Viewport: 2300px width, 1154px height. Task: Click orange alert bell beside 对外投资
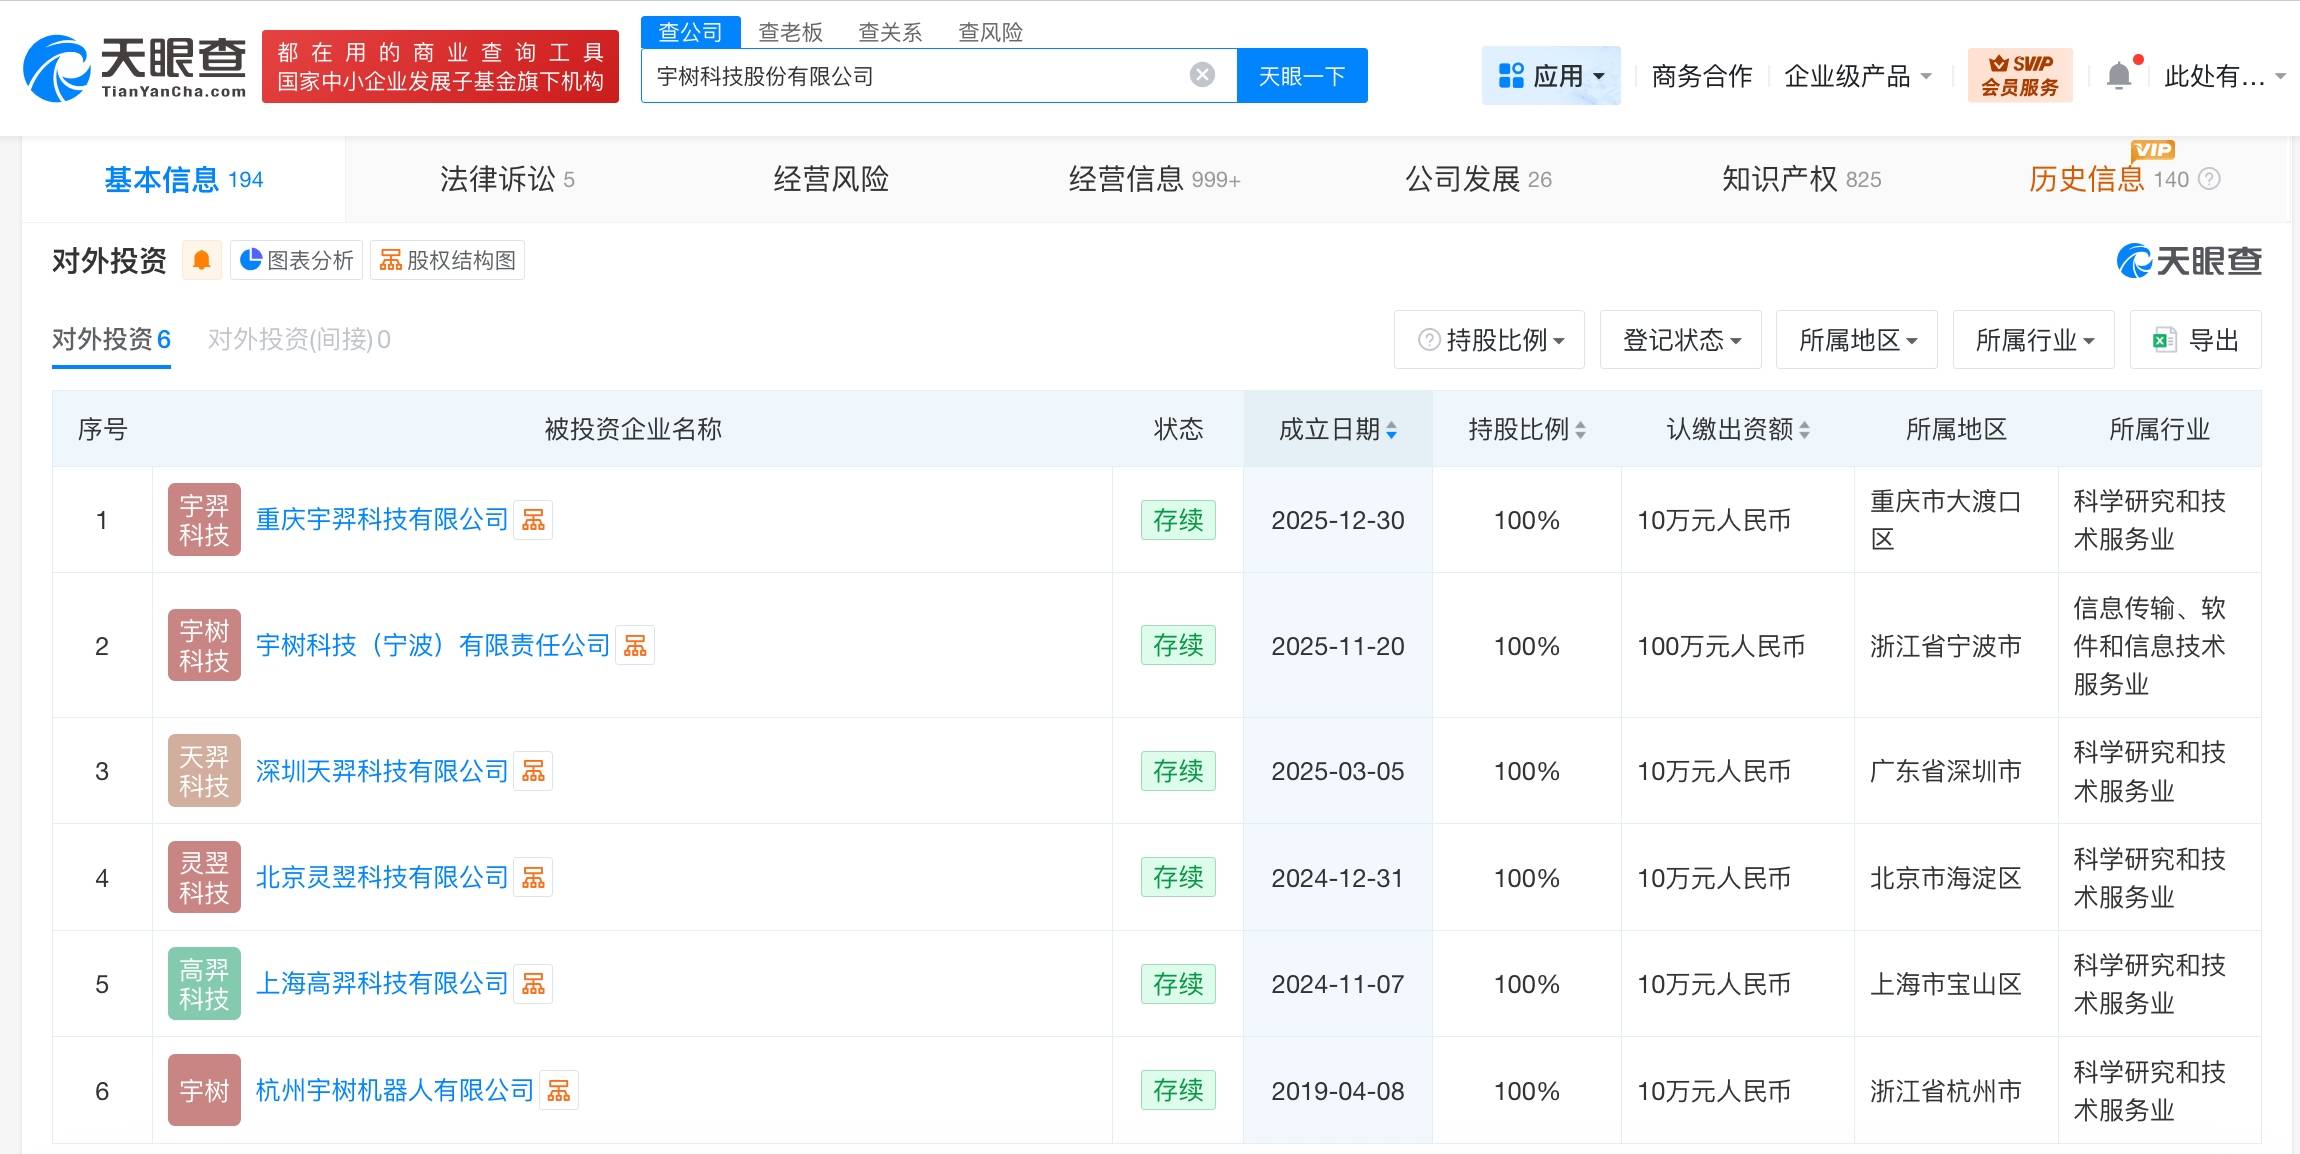[201, 260]
